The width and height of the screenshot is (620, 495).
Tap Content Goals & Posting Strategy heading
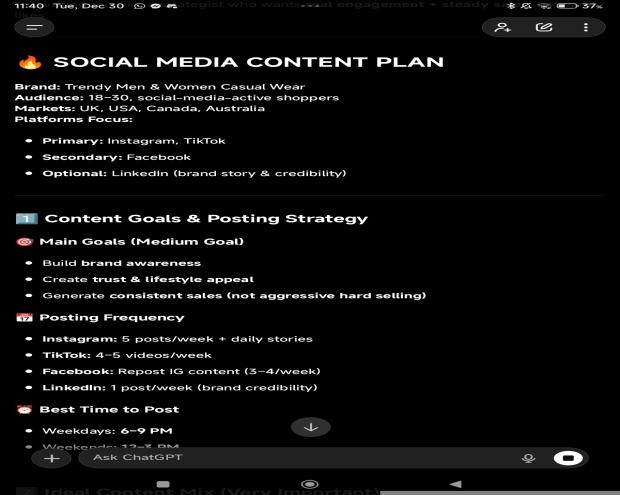206,219
